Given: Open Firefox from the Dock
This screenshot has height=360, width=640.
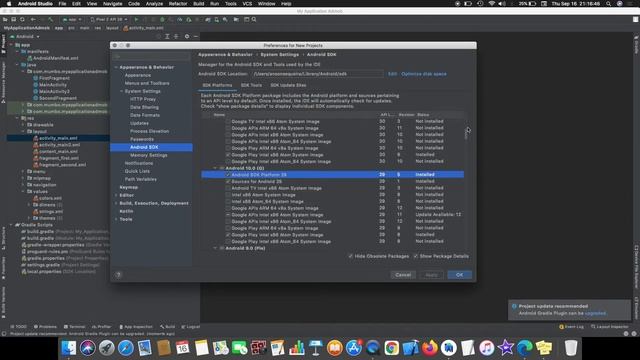Looking at the screenshot, I should (429, 348).
